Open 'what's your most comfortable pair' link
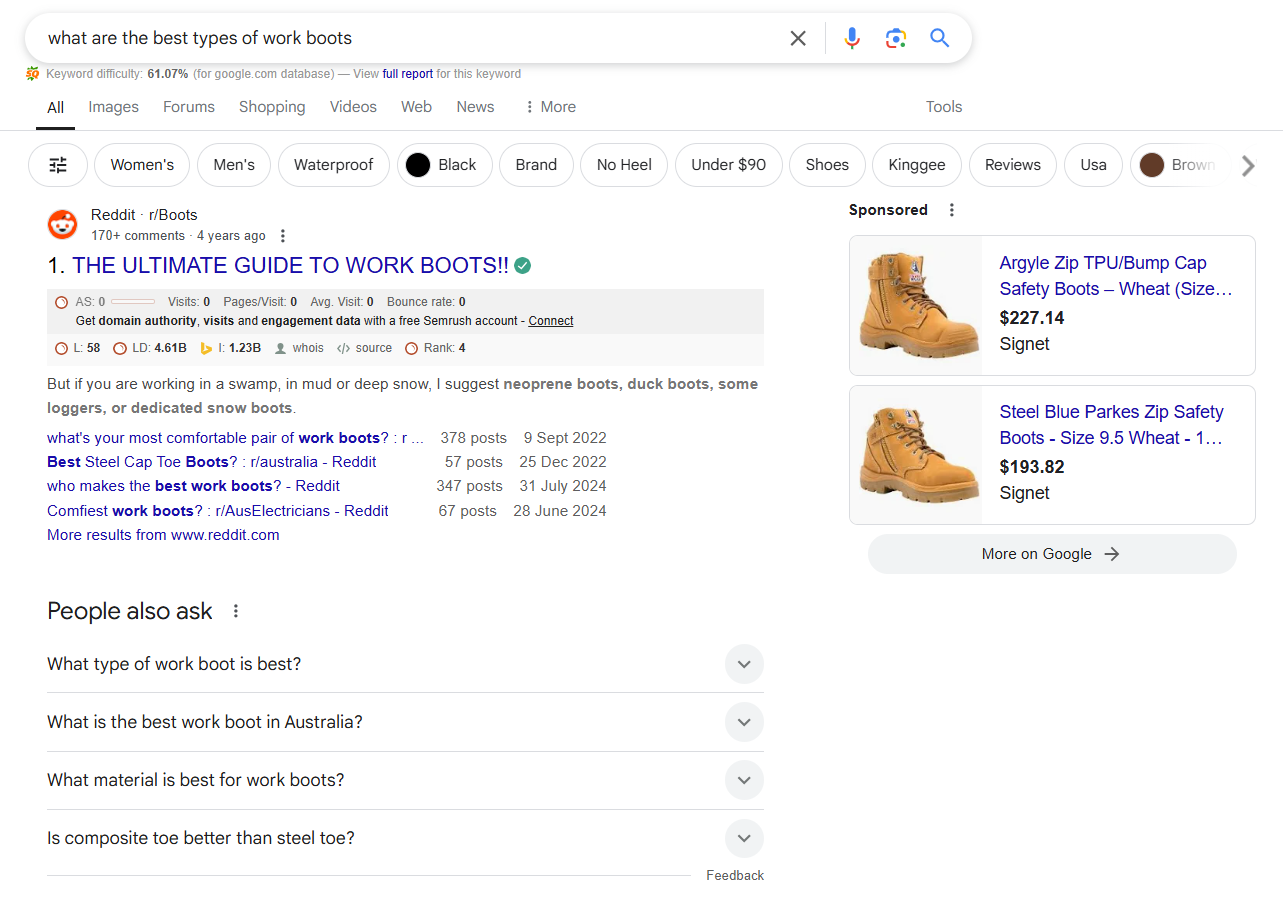 coord(235,438)
